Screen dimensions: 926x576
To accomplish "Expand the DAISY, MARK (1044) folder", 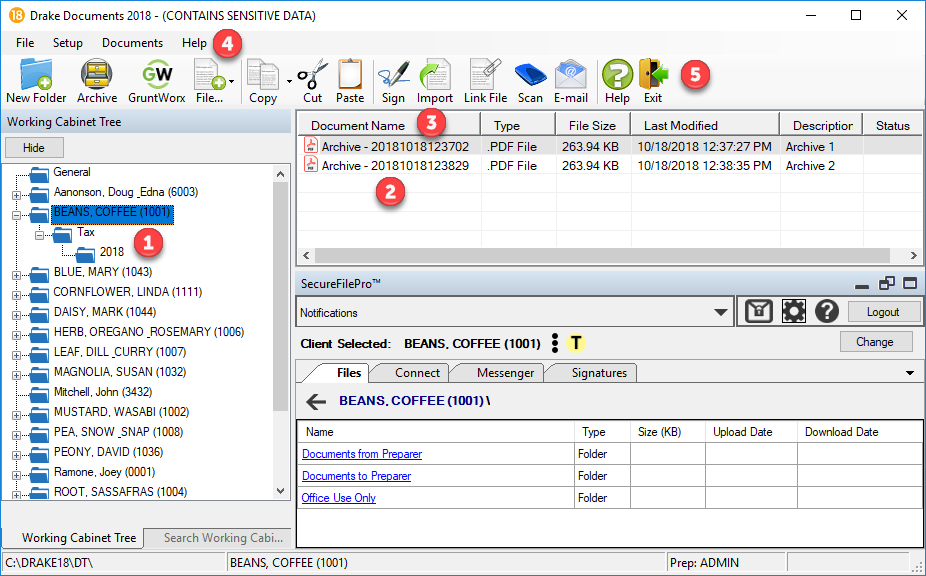I will tap(16, 315).
